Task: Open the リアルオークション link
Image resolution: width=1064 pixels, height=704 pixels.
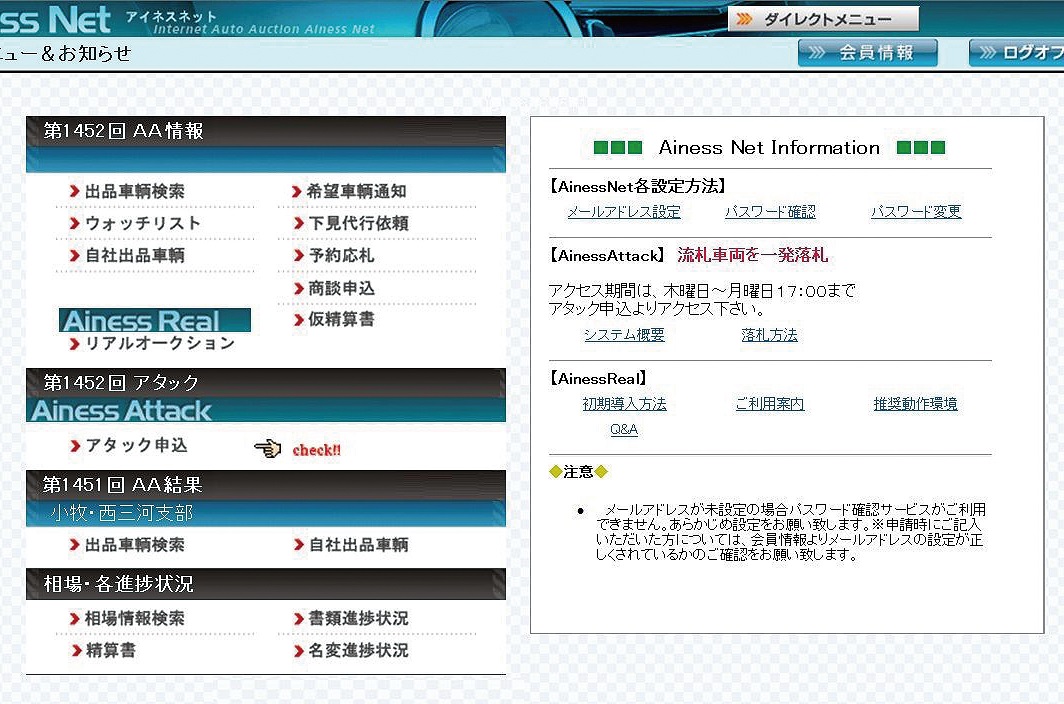Action: [x=152, y=344]
